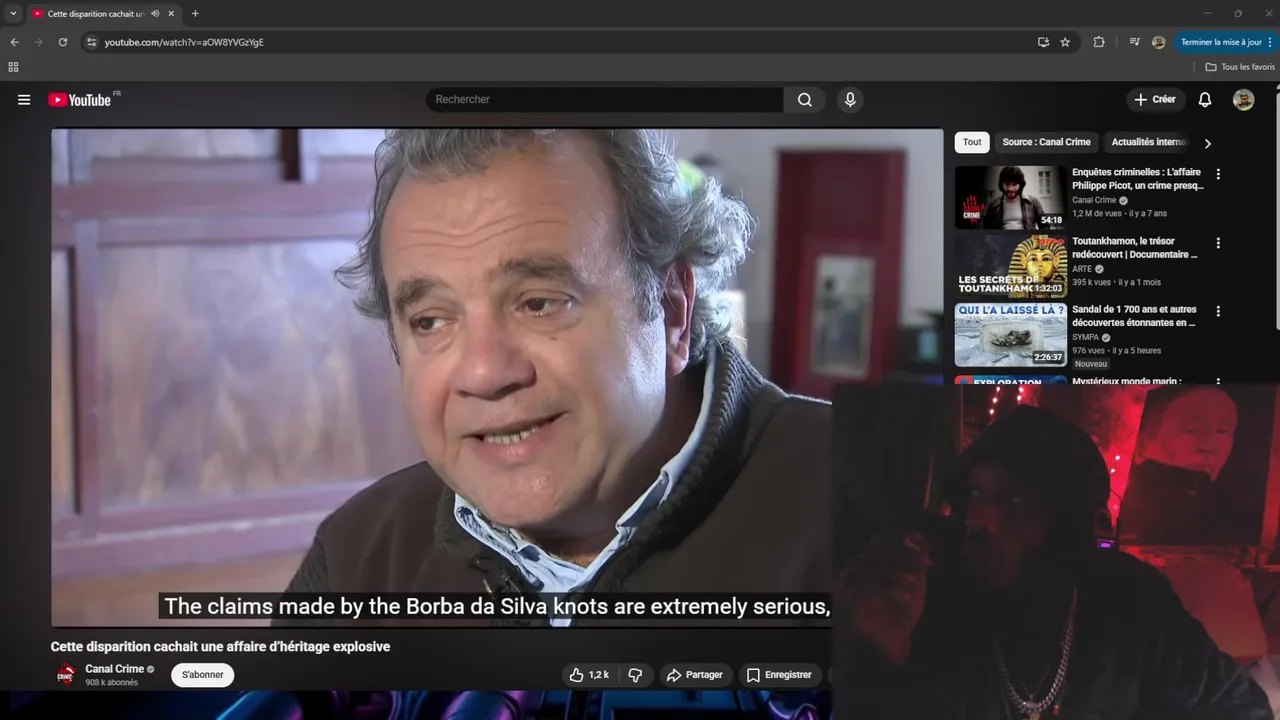Open the Enquêtes criminelles video thumbnail
This screenshot has height=720, width=1280.
1010,197
